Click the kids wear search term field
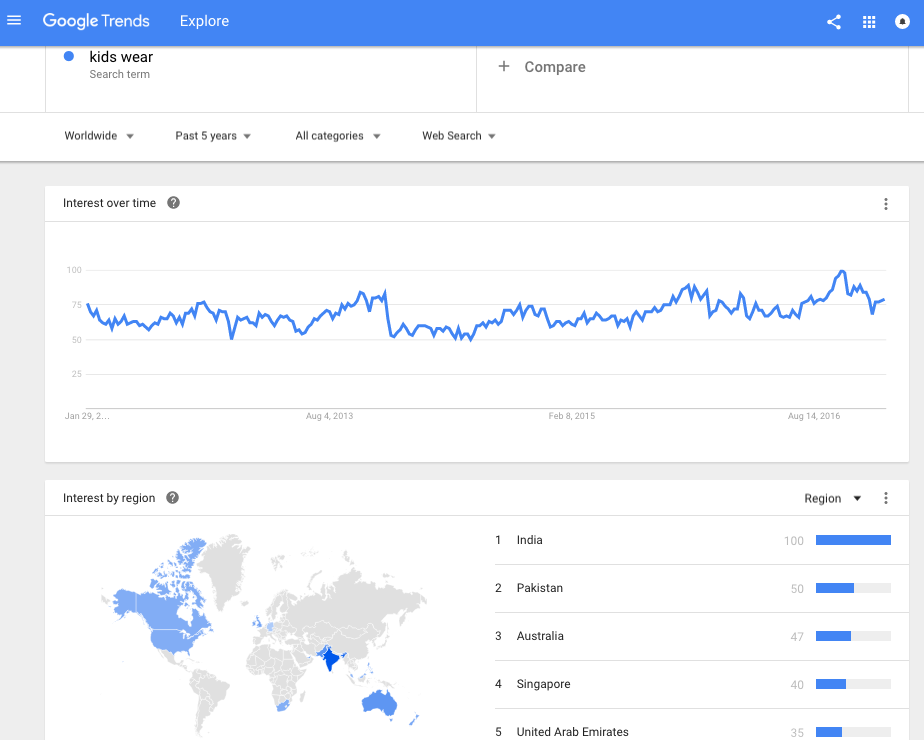Viewport: 924px width, 740px height. (260, 79)
